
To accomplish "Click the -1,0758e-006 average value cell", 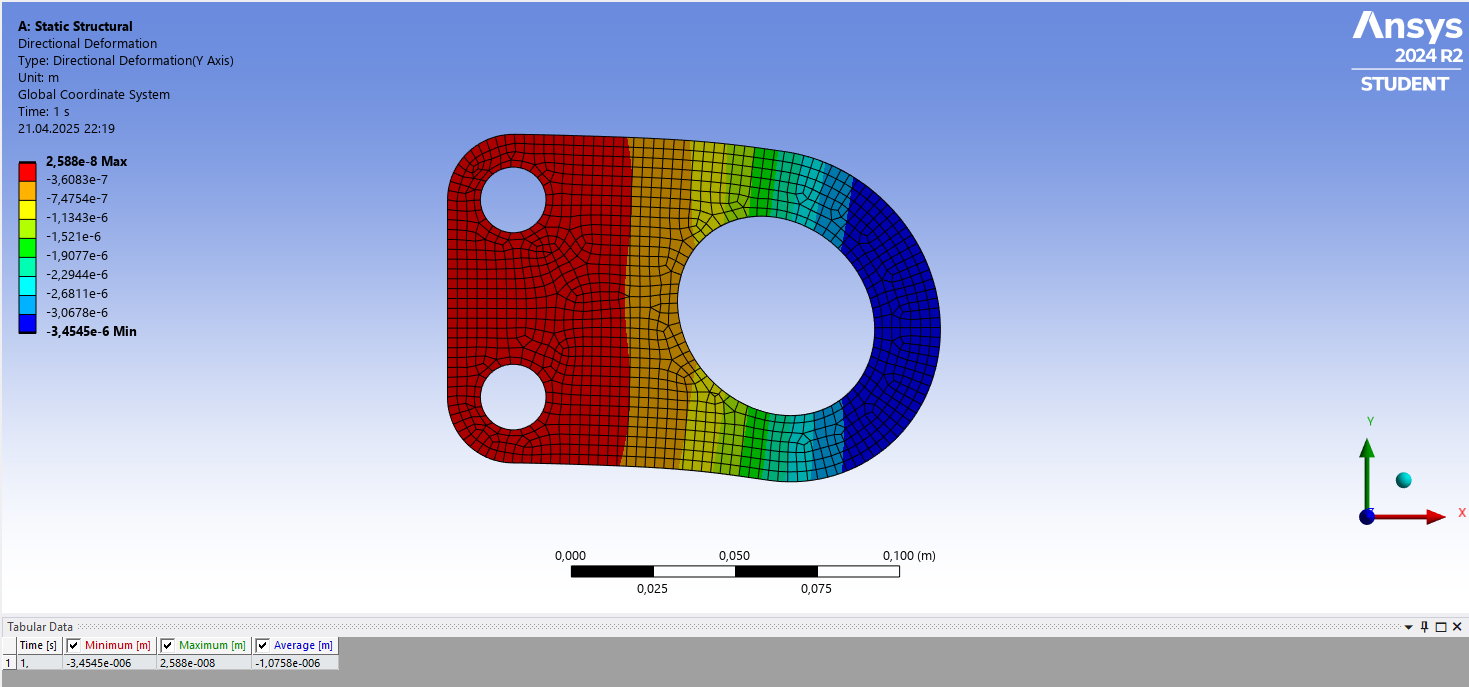I will 295,662.
